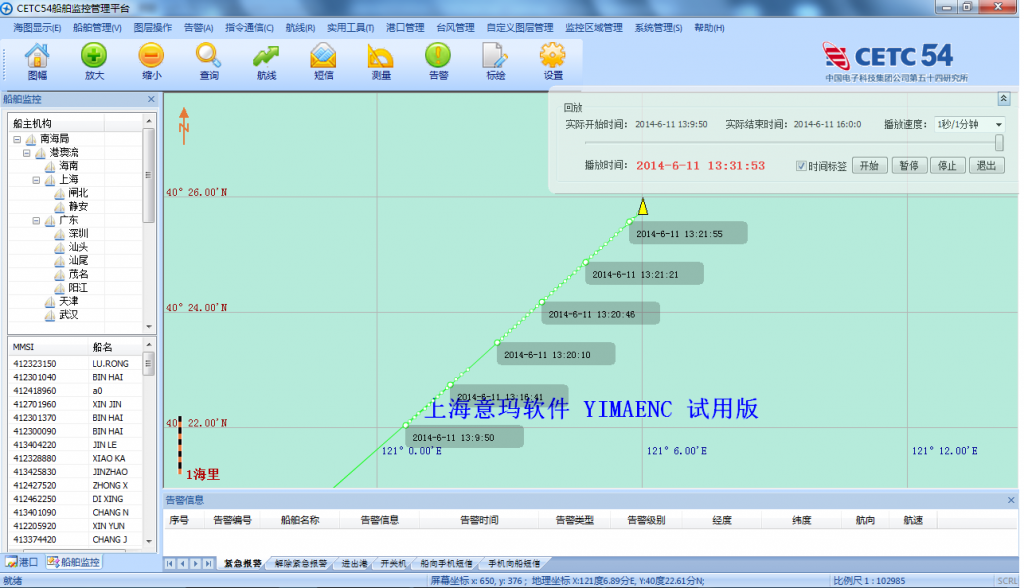Click the 退出 exit playback button

pos(986,166)
